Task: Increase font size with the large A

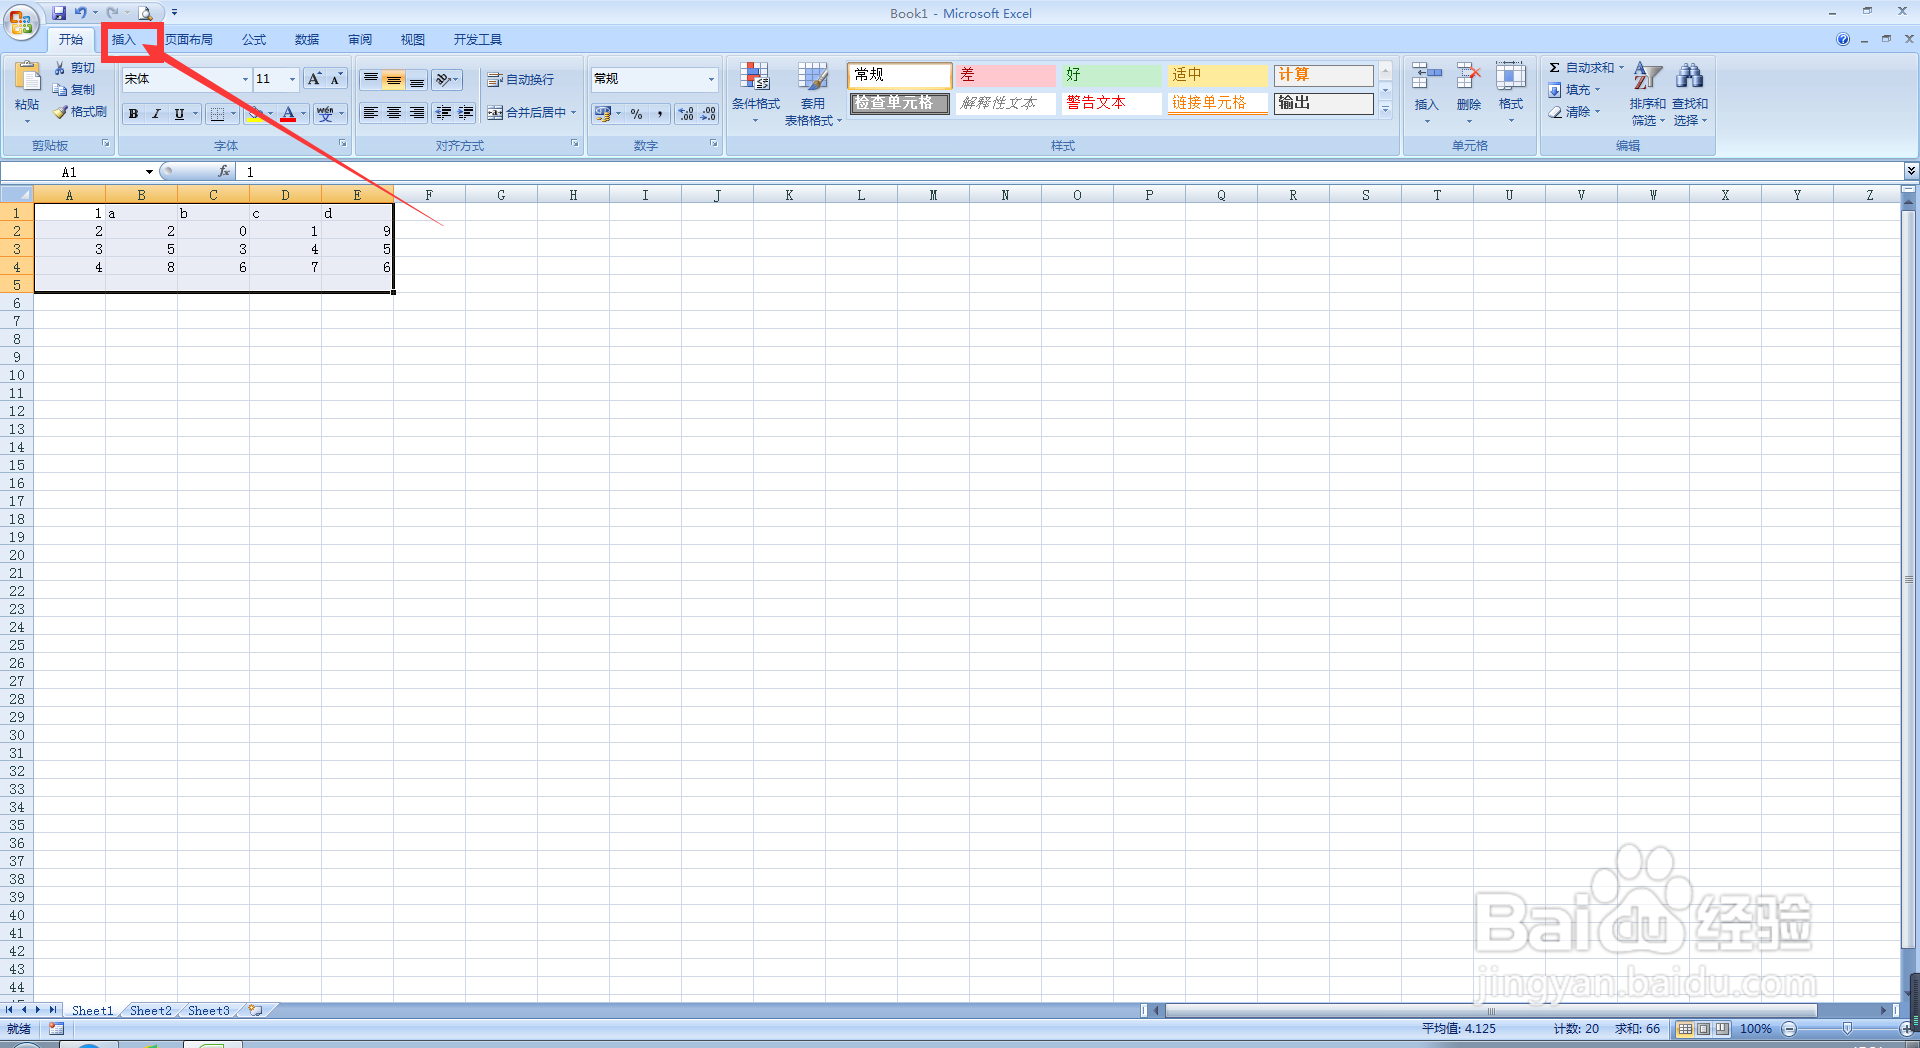Action: pyautogui.click(x=314, y=79)
